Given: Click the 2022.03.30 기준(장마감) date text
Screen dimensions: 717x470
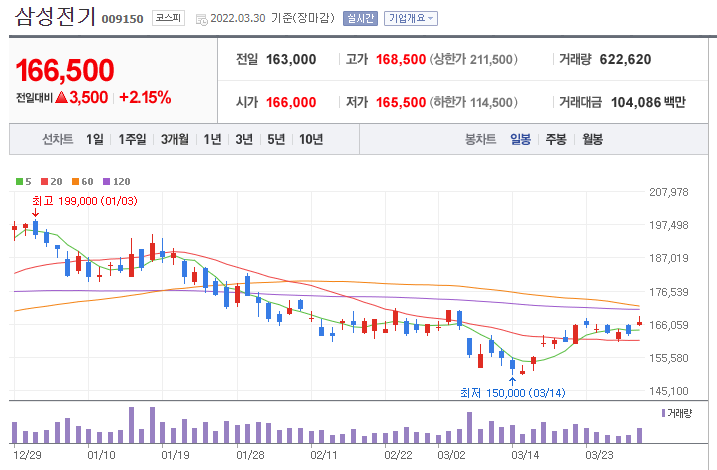Looking at the screenshot, I should pyautogui.click(x=272, y=18).
